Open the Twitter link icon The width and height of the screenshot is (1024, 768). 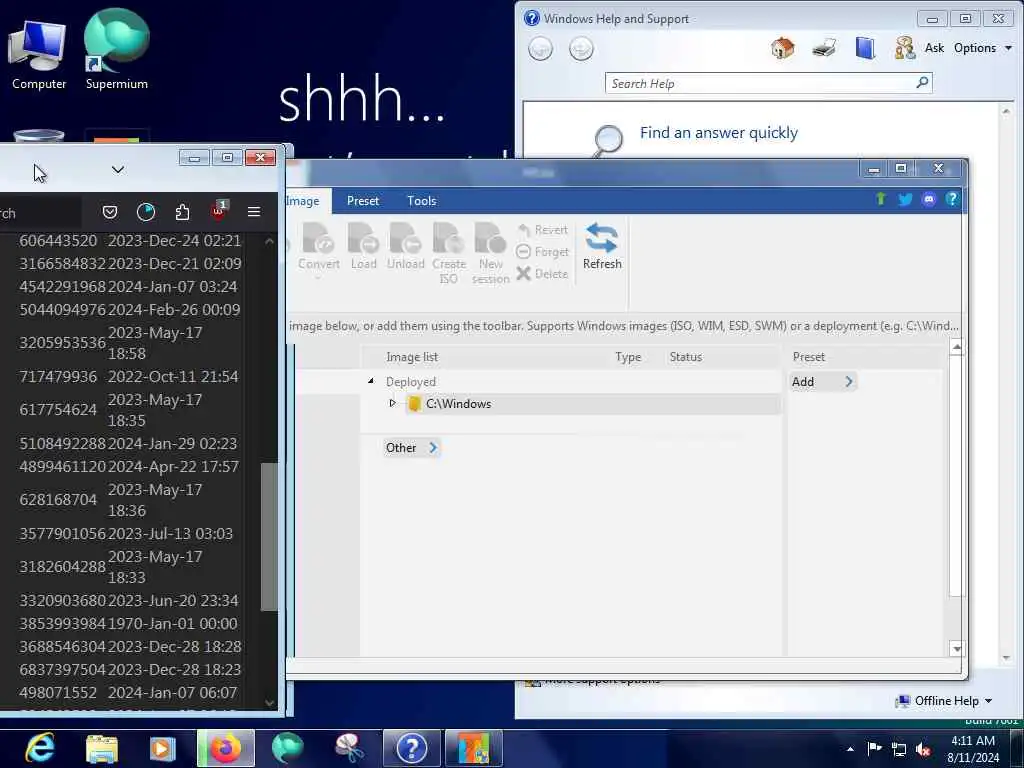click(x=905, y=199)
